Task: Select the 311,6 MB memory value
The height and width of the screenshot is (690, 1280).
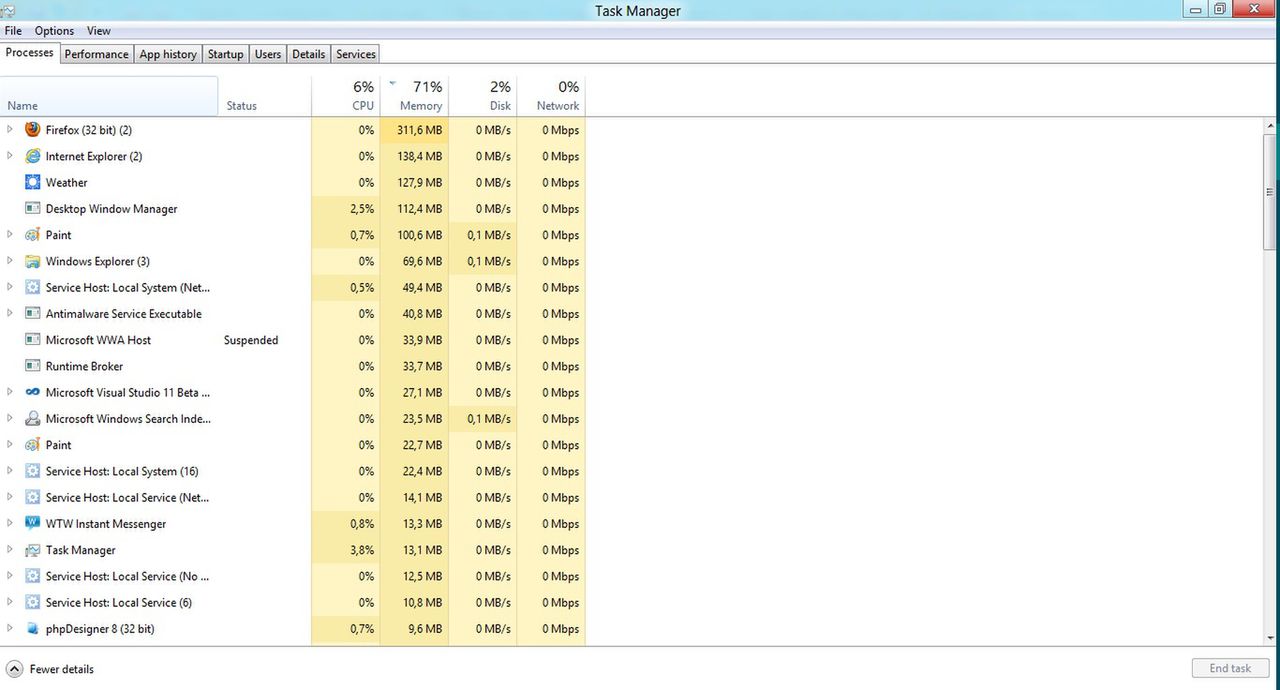Action: click(419, 130)
